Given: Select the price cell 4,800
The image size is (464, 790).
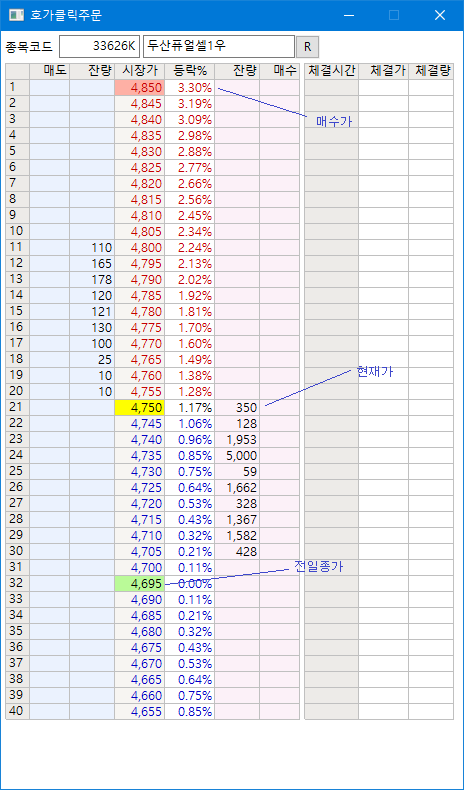Looking at the screenshot, I should [140, 248].
